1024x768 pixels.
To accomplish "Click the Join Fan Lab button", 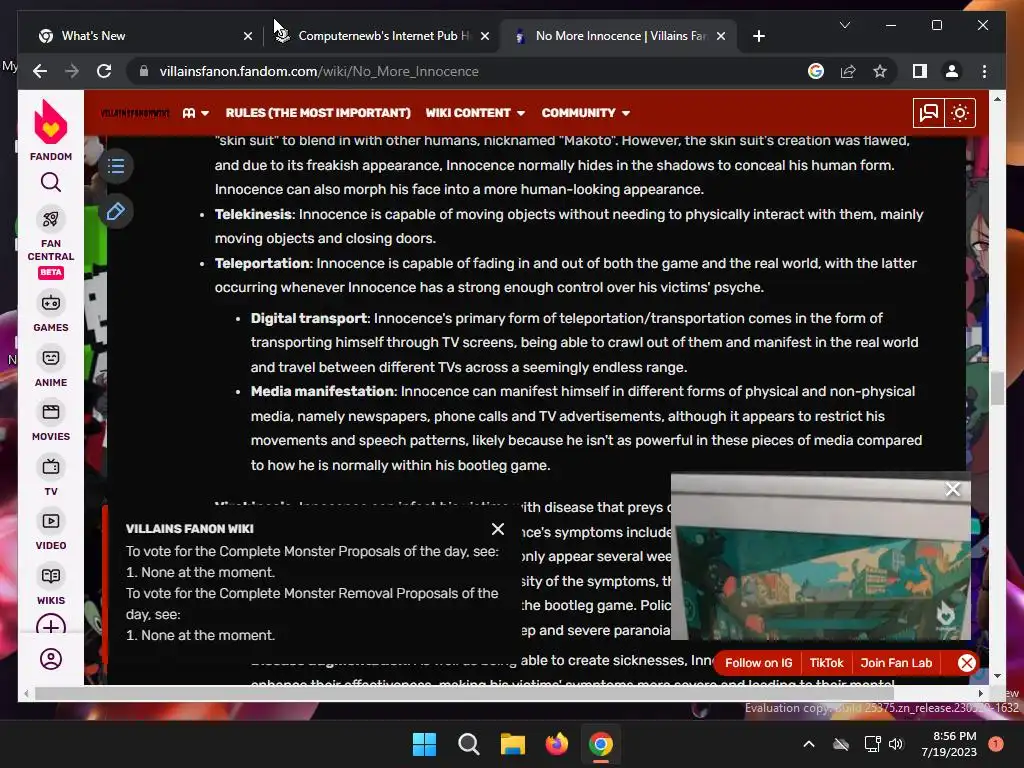I will [896, 663].
